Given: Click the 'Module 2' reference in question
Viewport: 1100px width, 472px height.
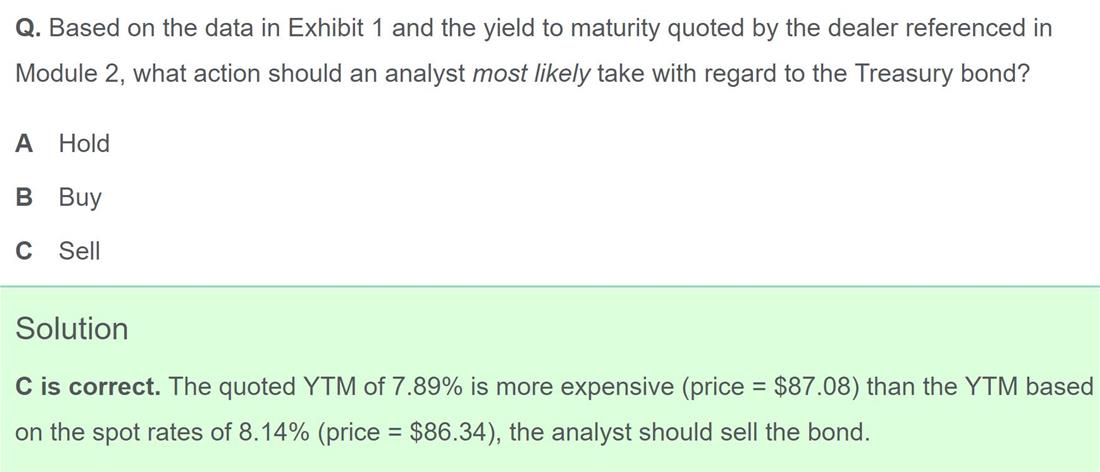Looking at the screenshot, I should click(x=62, y=73).
